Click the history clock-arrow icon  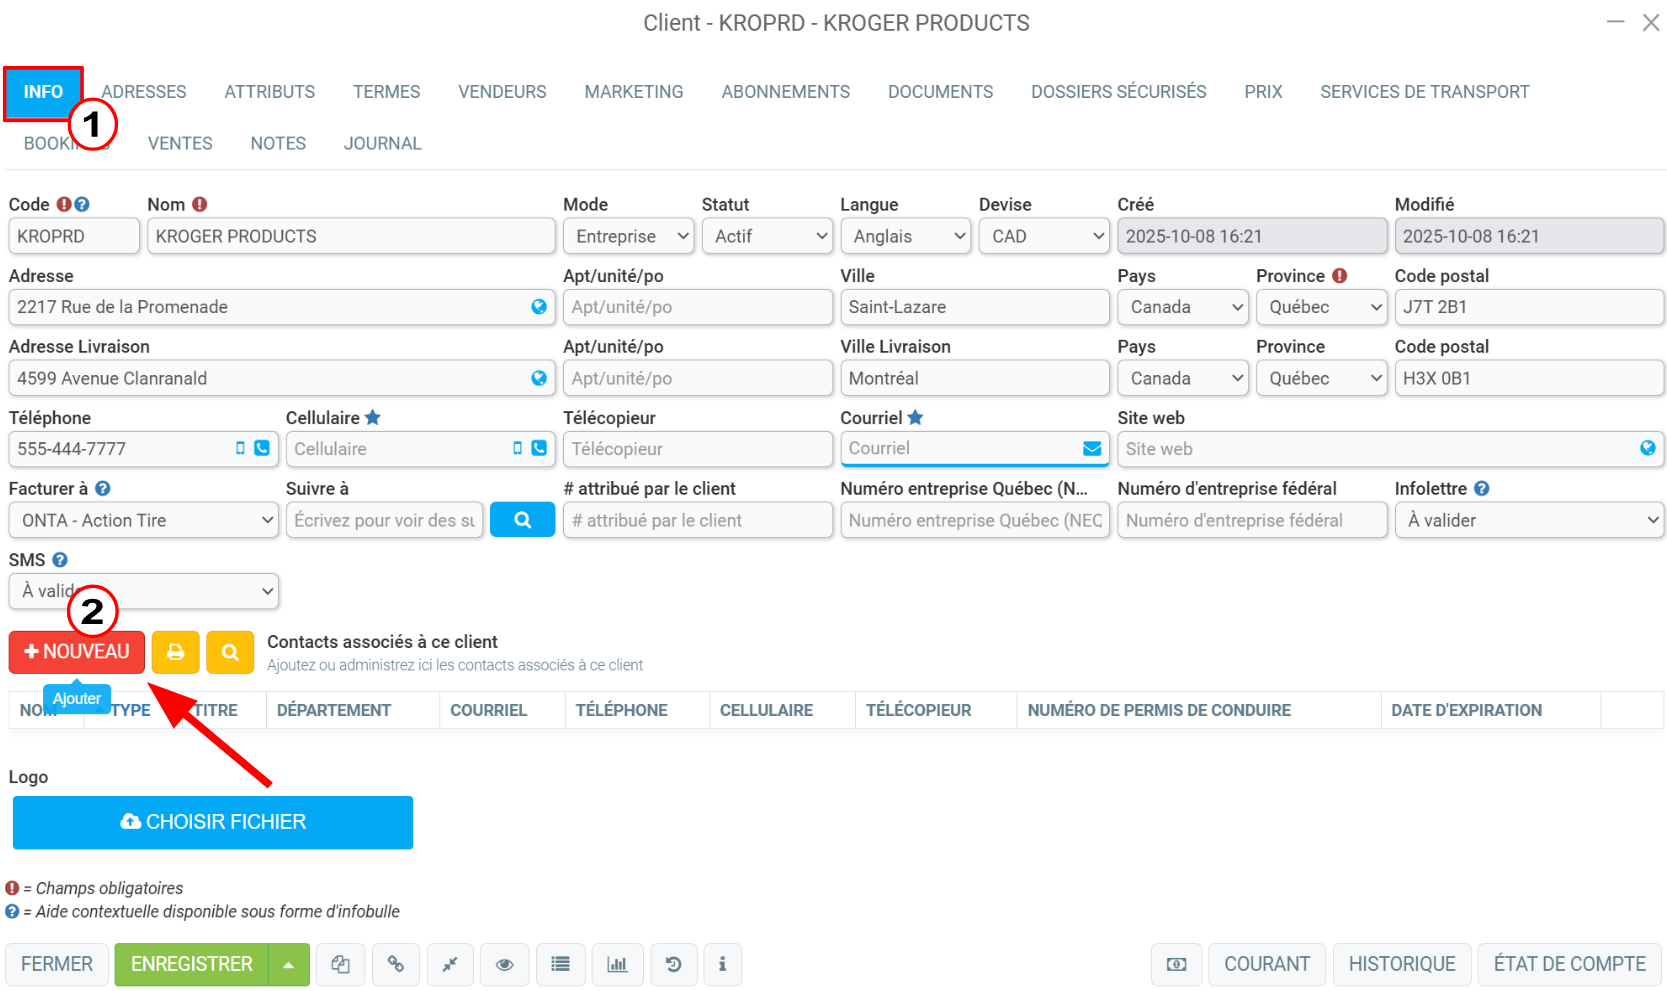click(674, 964)
